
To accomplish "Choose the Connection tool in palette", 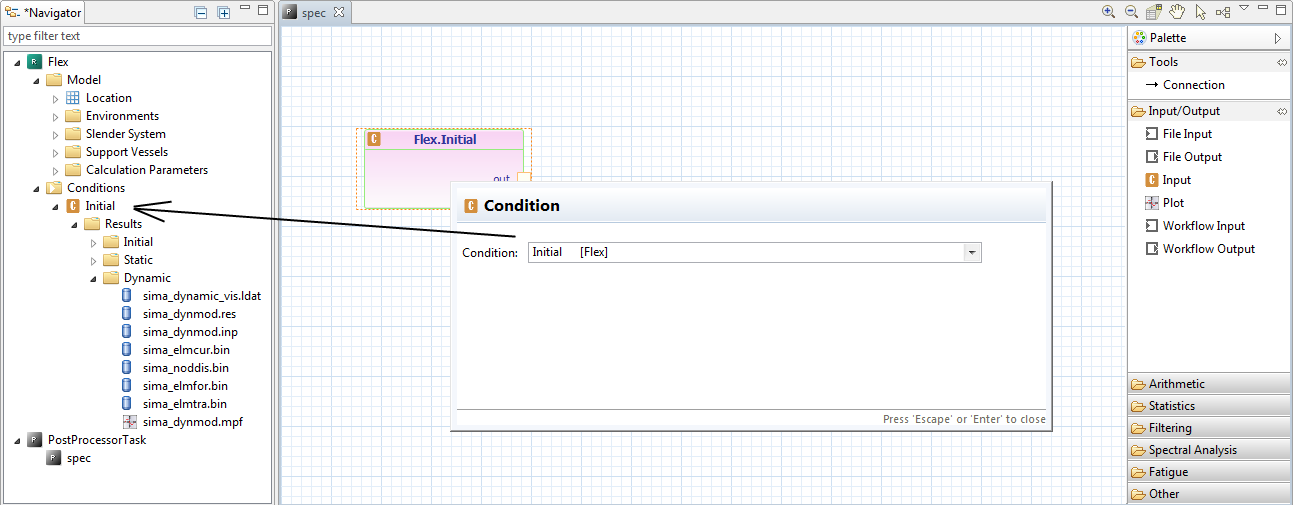I will click(1193, 85).
